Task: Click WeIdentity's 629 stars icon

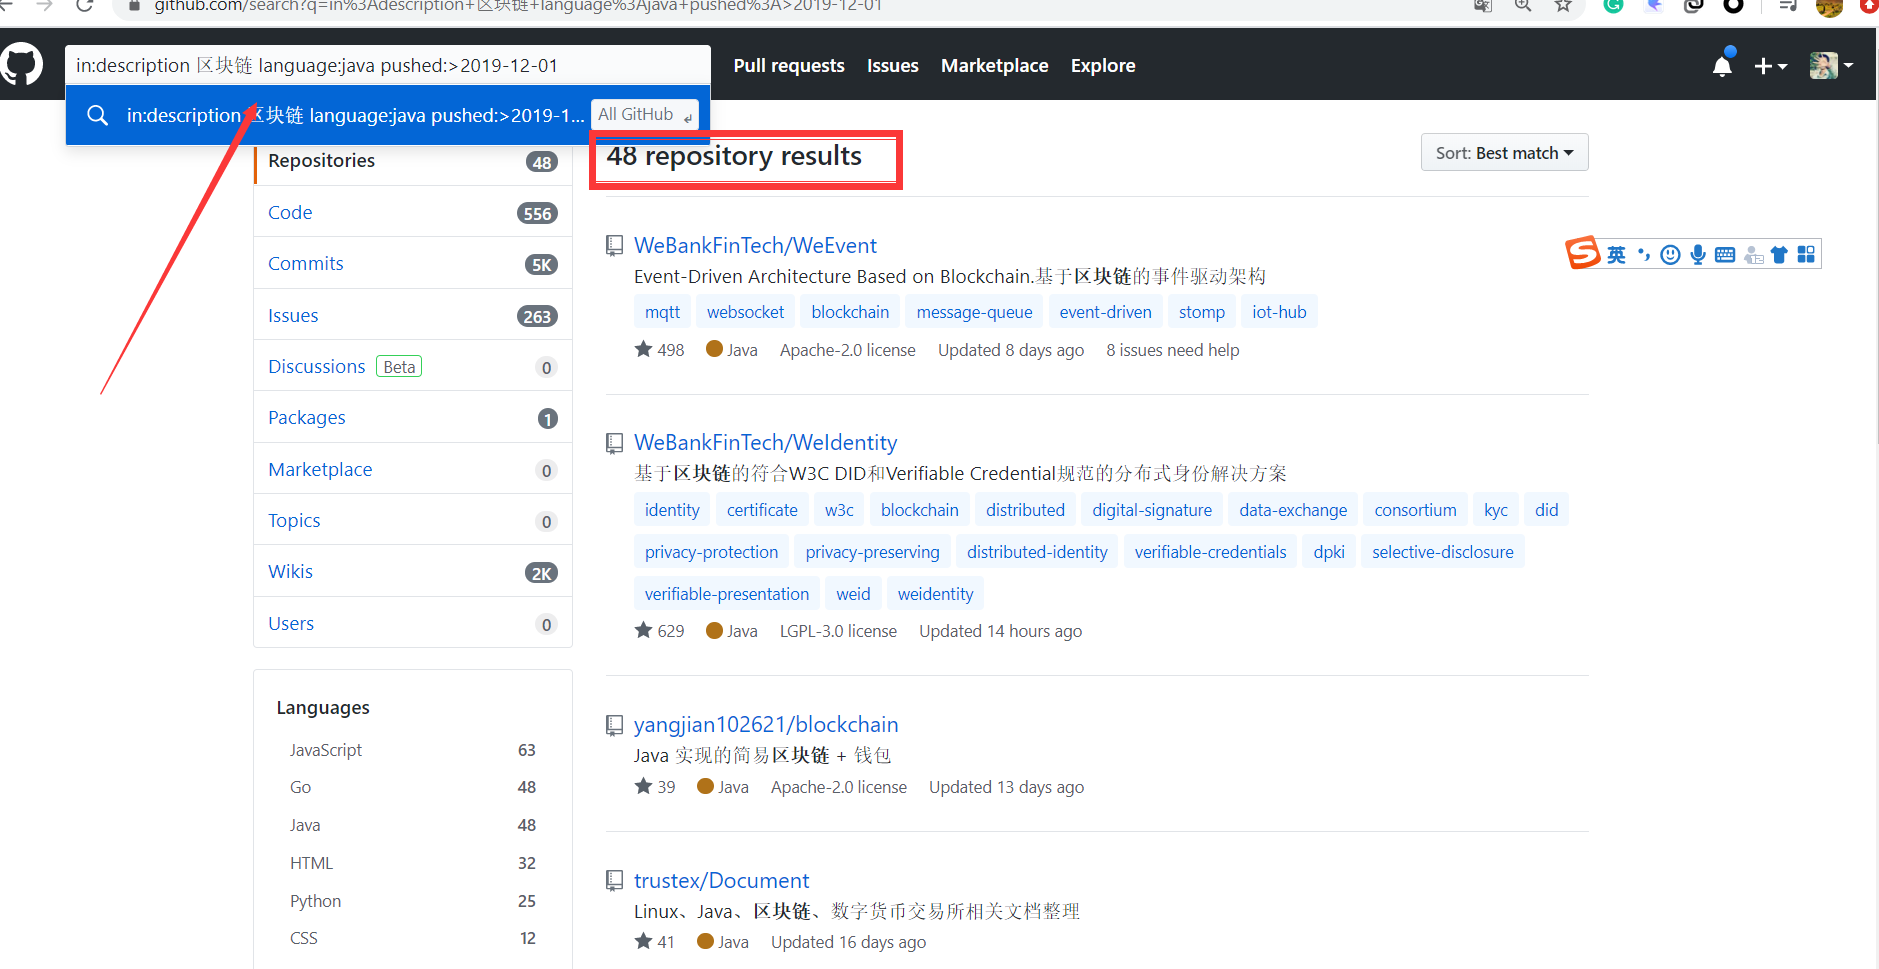Action: coord(643,630)
